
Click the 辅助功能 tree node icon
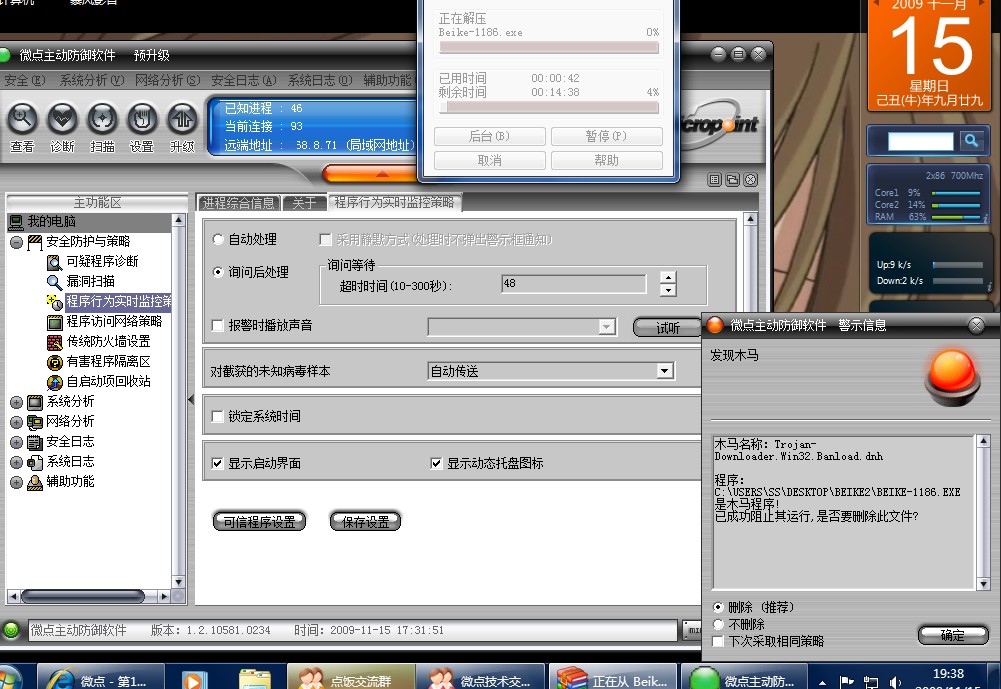35,482
